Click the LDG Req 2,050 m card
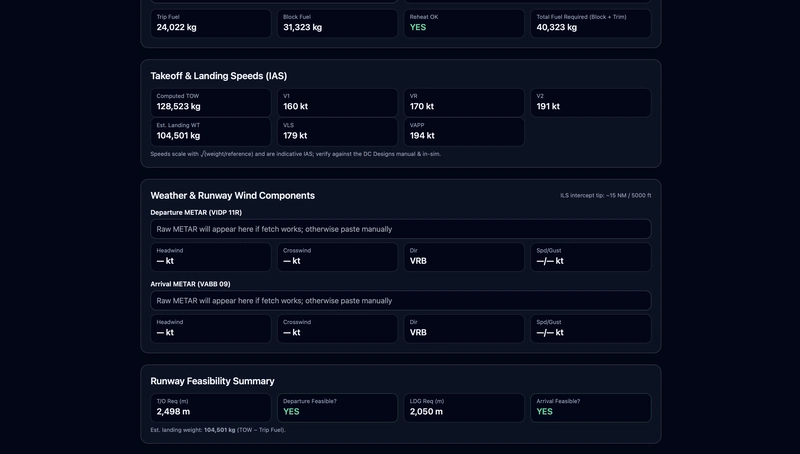 click(464, 407)
